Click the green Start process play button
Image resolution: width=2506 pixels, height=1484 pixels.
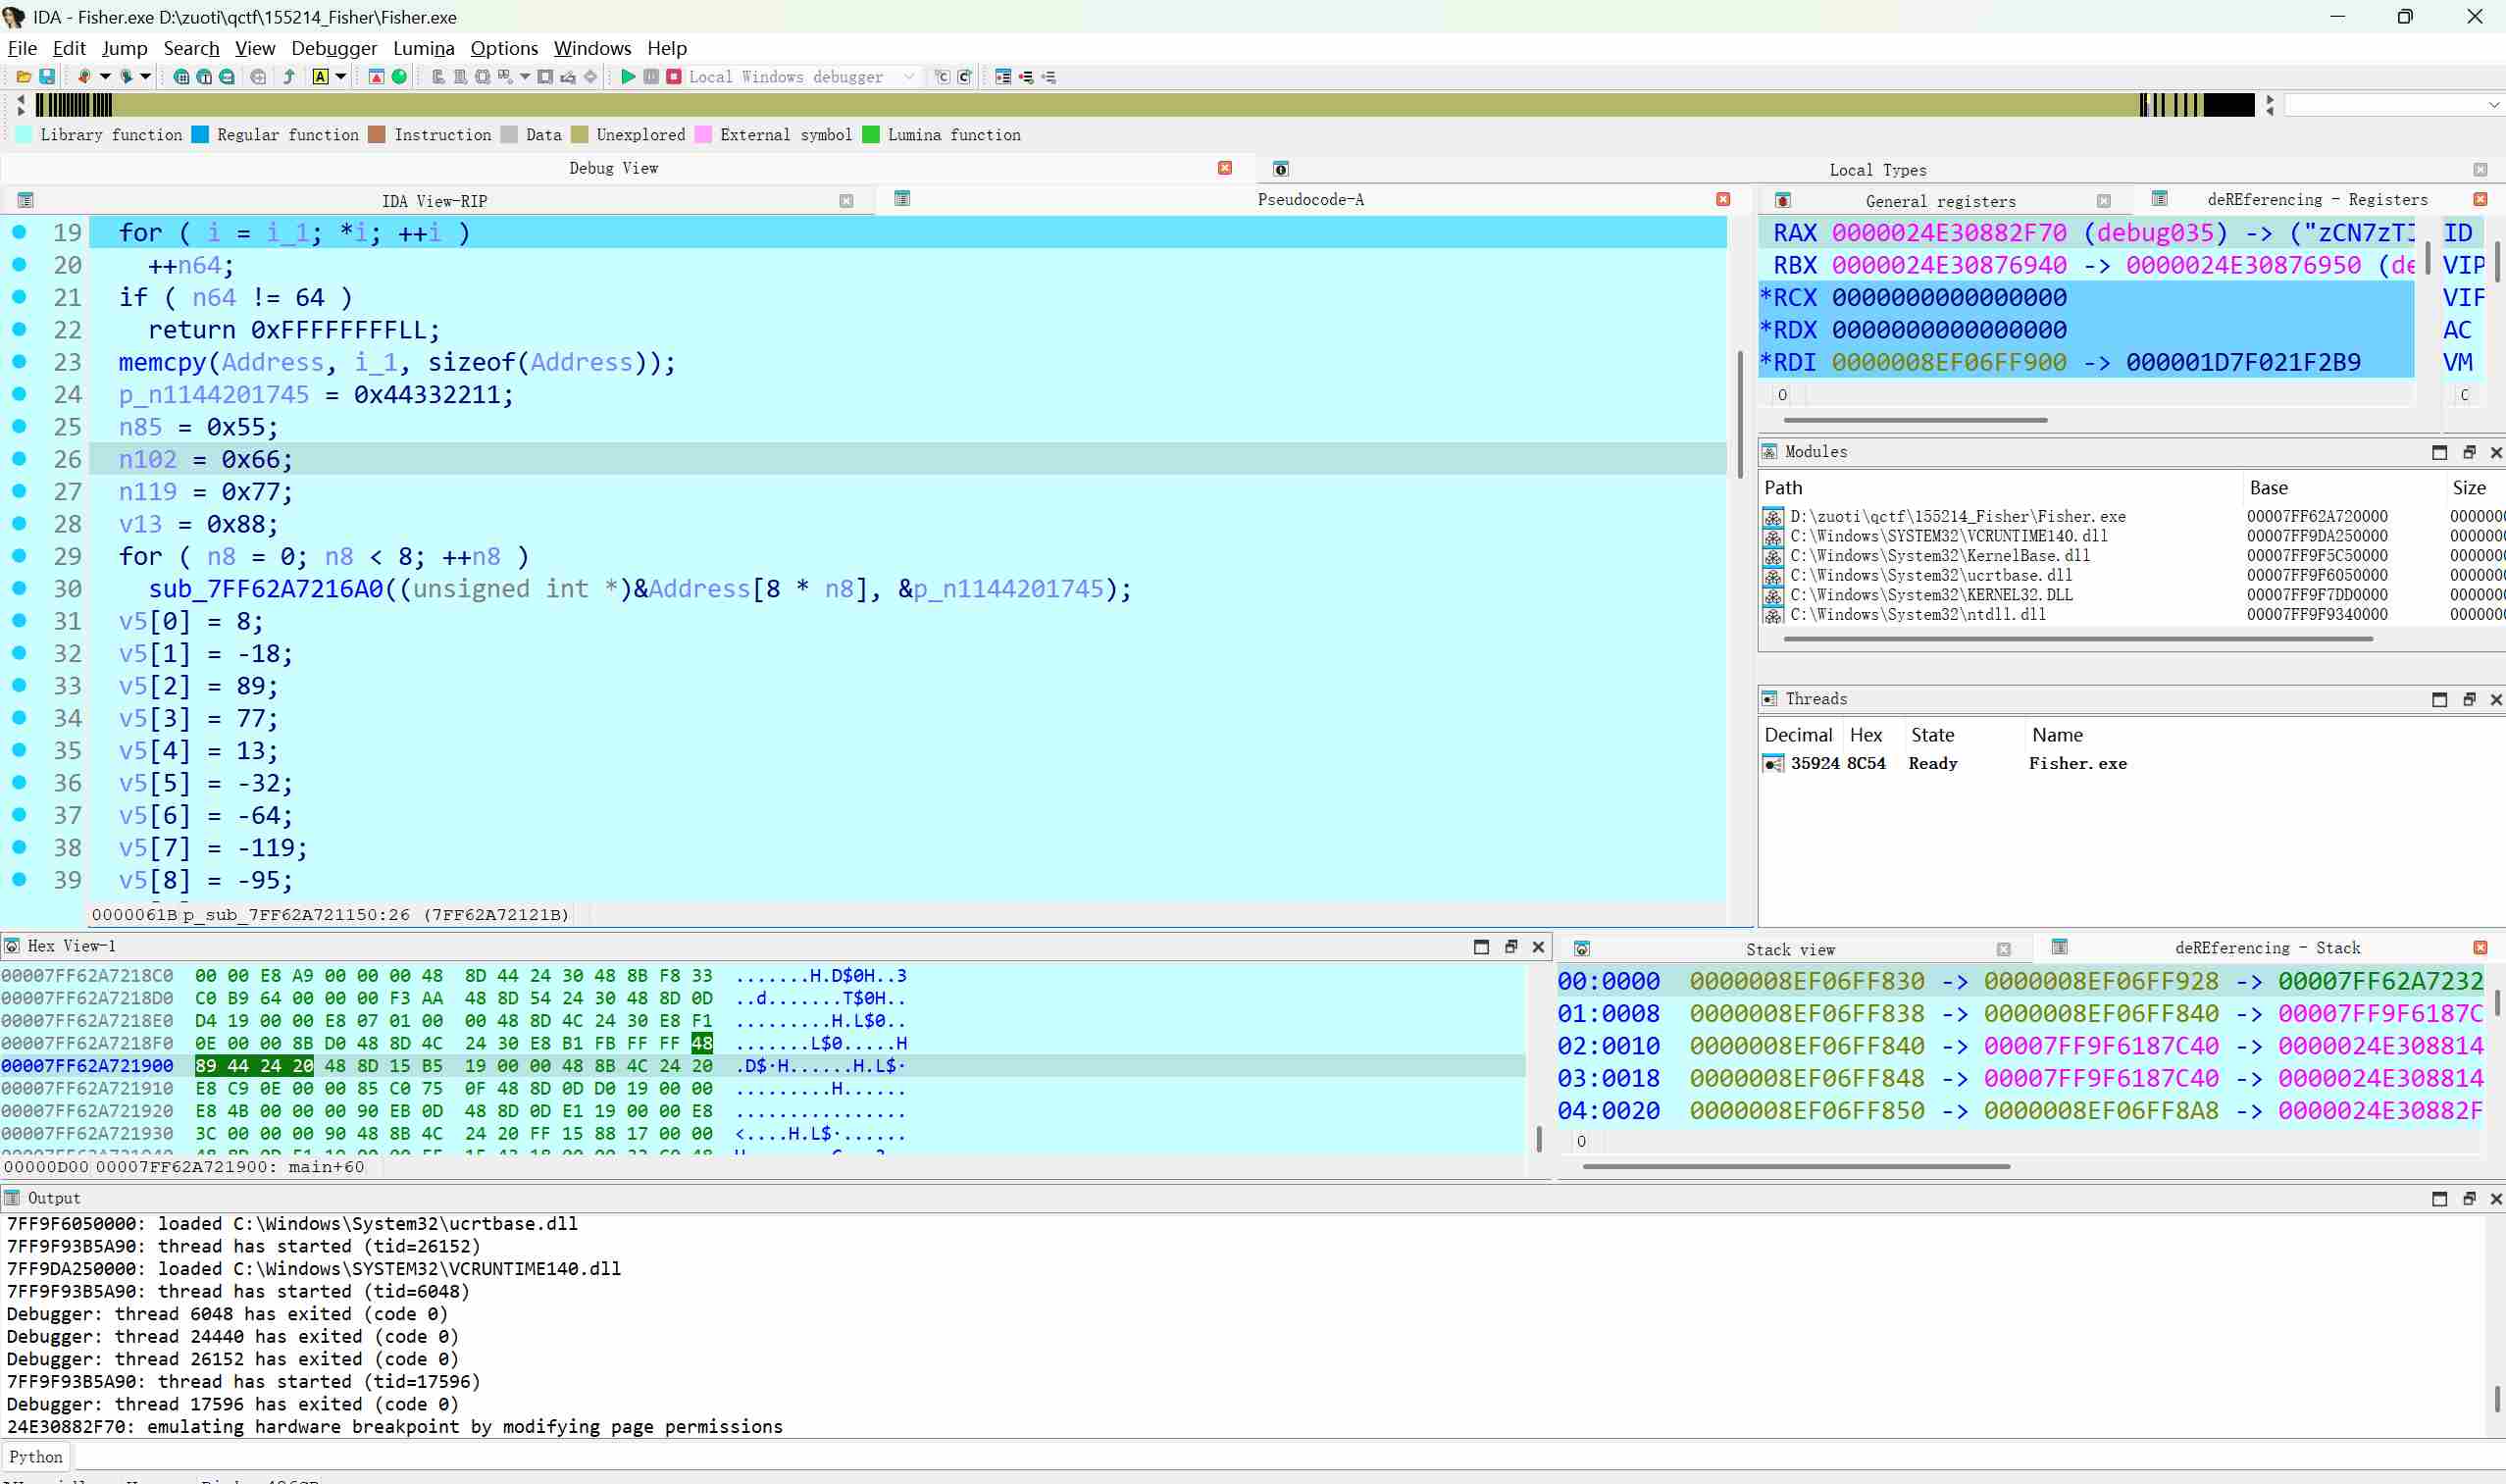pos(628,77)
